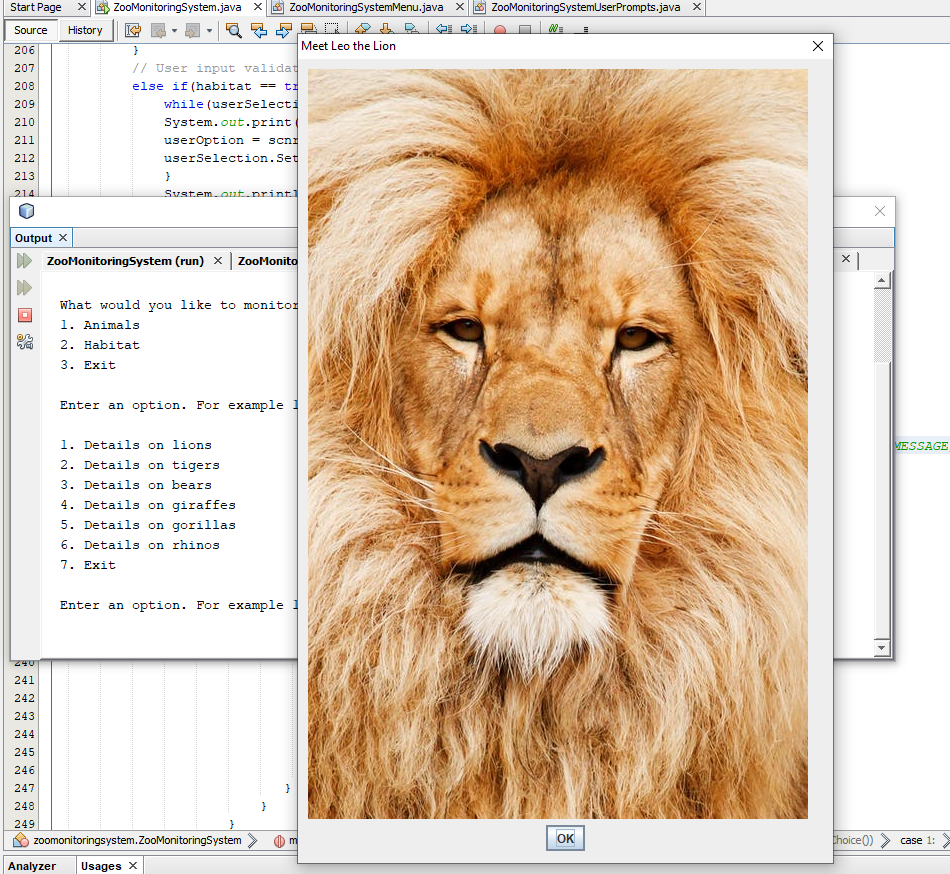Open the Usages tab
Viewport: 950px width, 874px height.
pos(101,866)
